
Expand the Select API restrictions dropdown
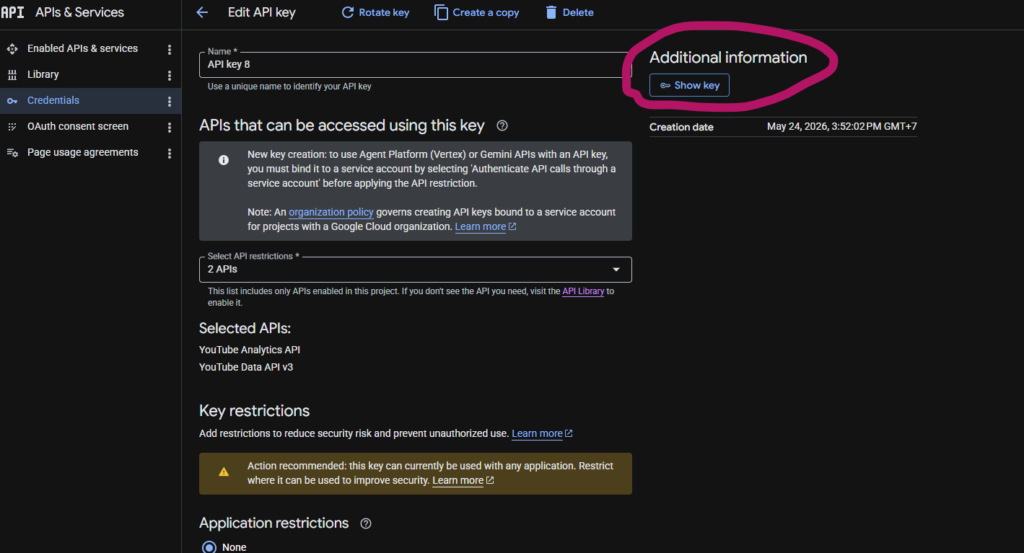tap(415, 270)
